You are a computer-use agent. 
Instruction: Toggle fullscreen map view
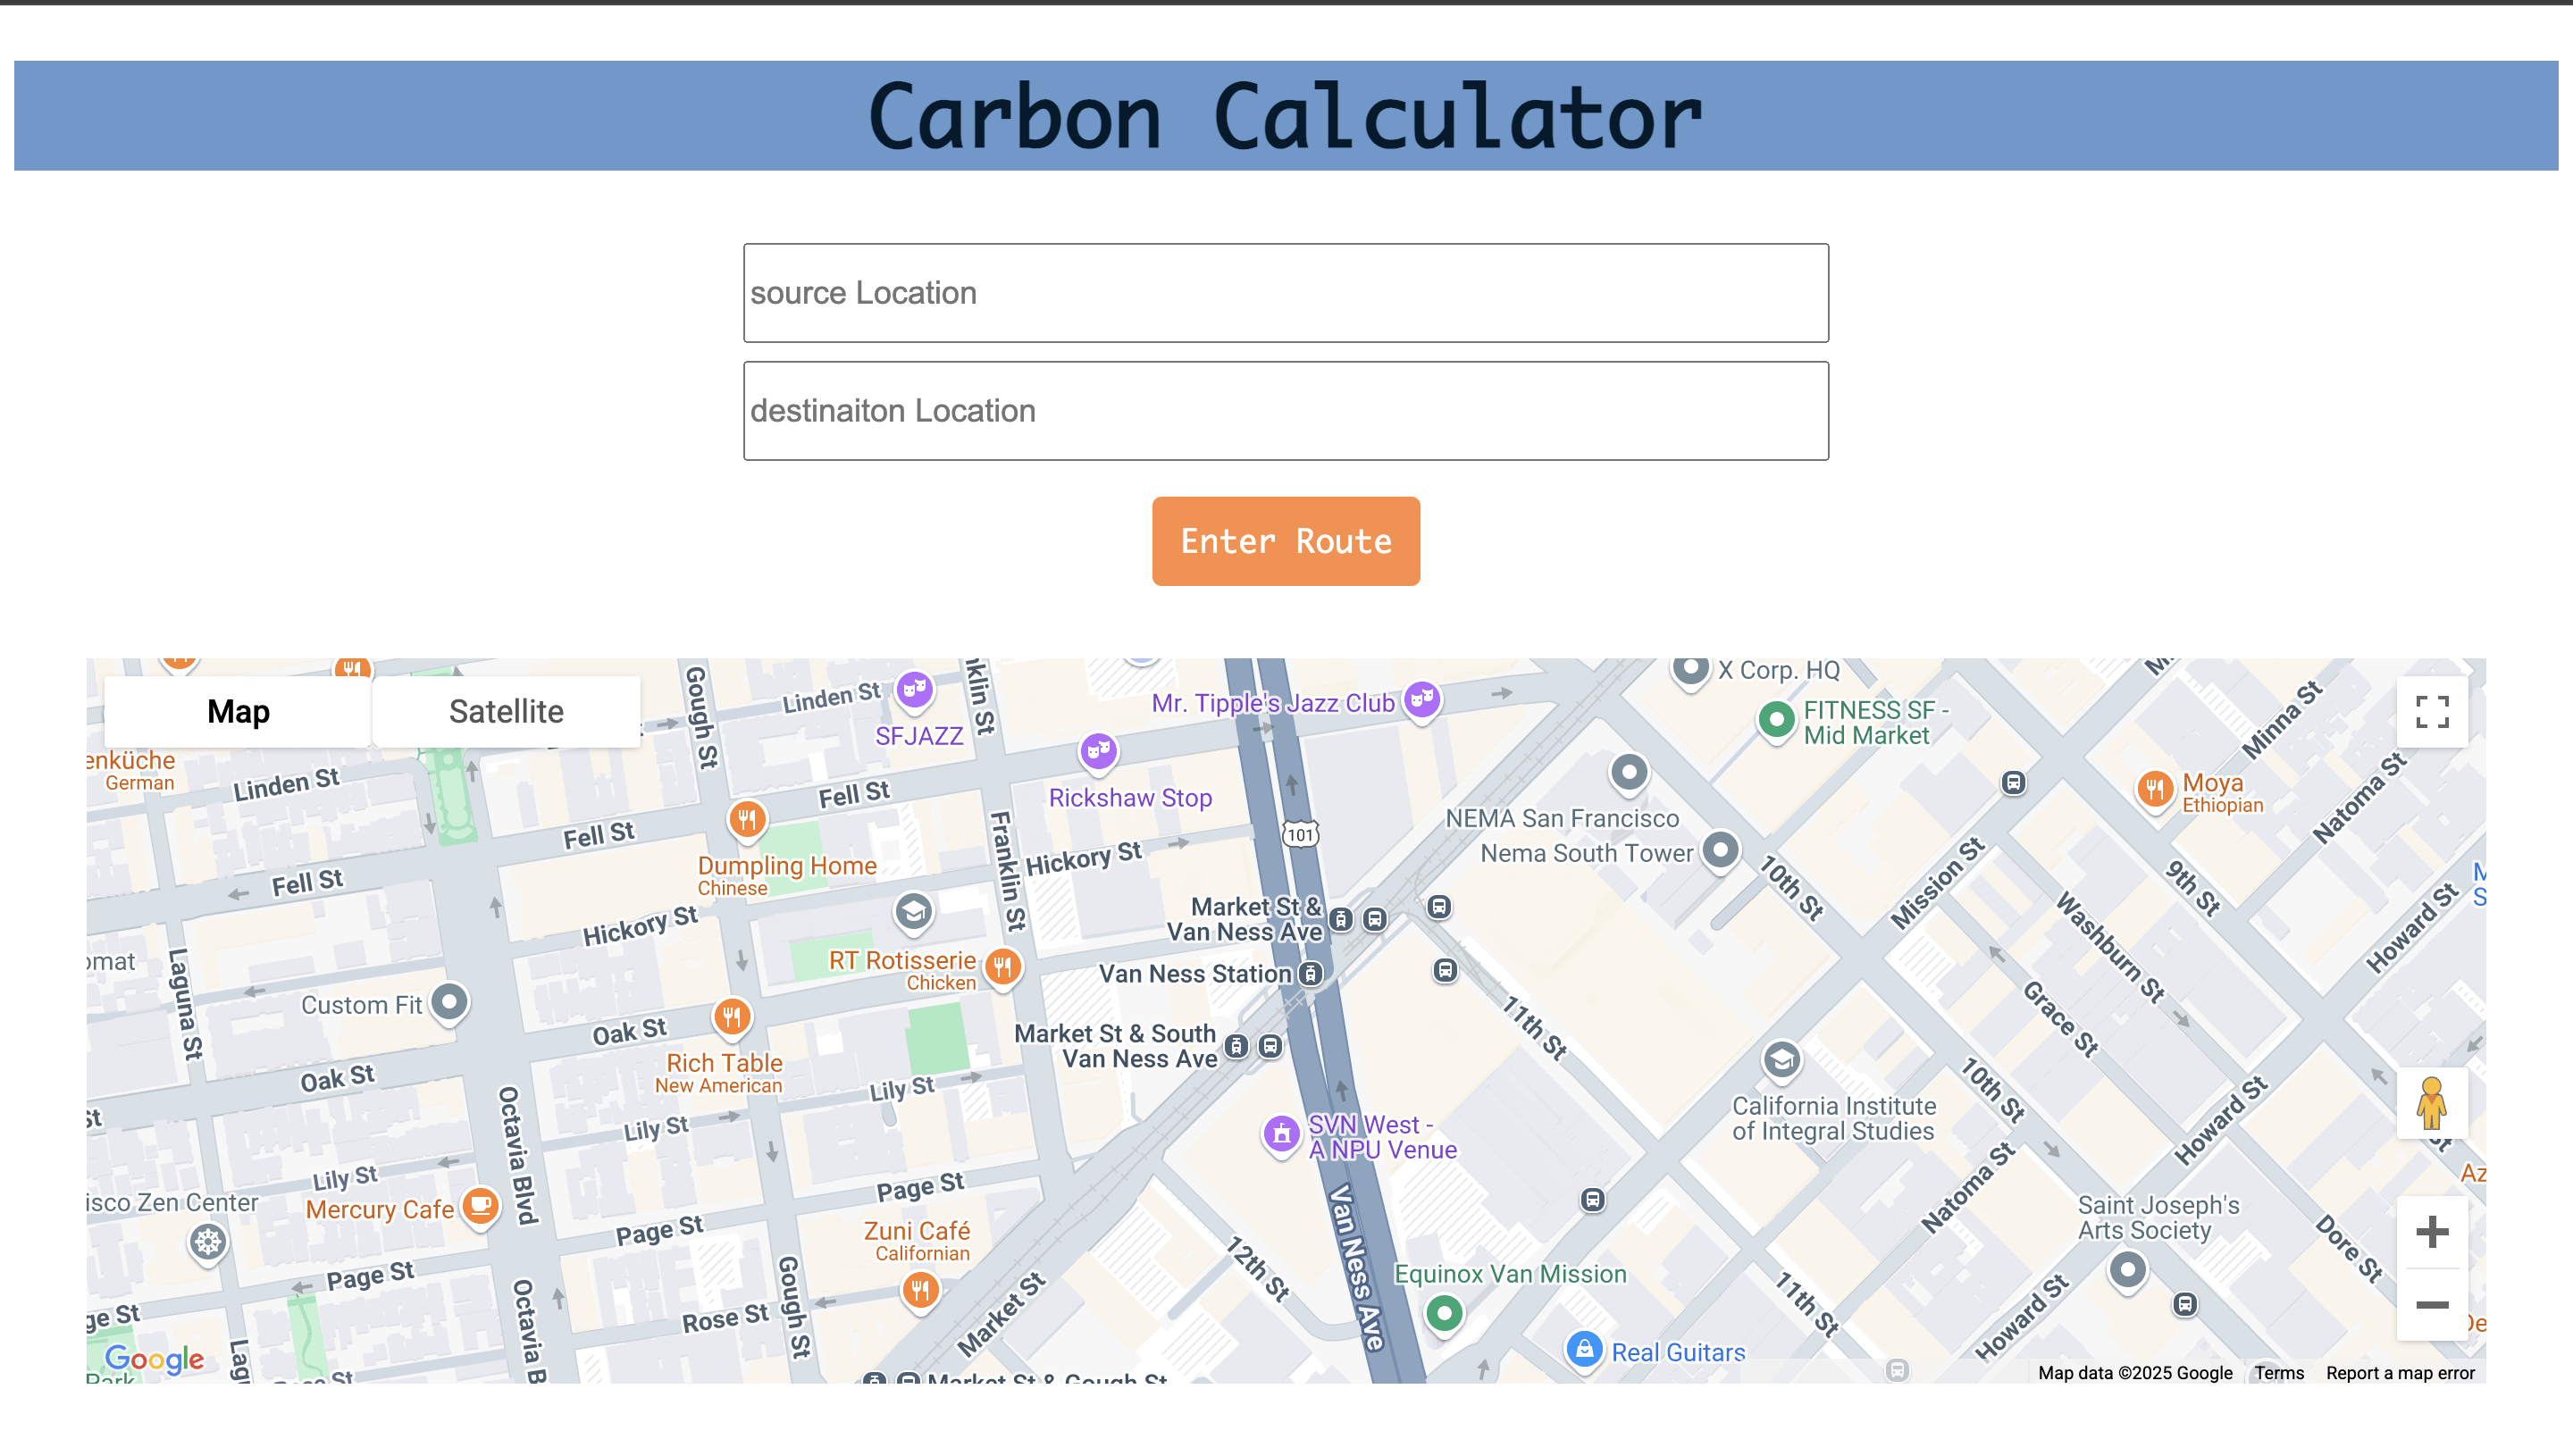pos(2431,712)
